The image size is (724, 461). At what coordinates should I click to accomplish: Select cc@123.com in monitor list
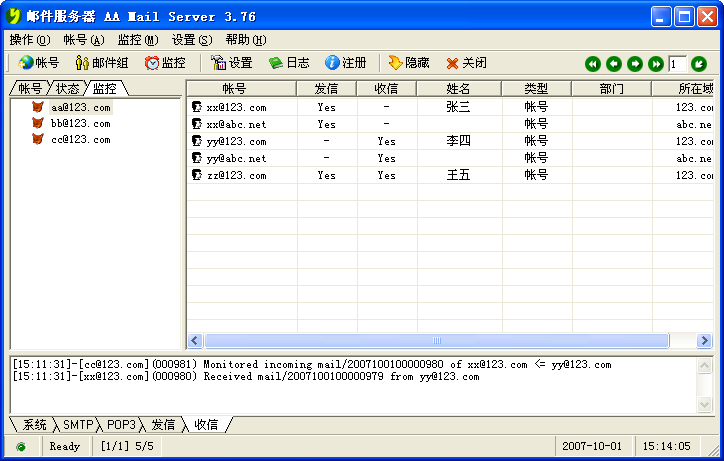point(81,140)
